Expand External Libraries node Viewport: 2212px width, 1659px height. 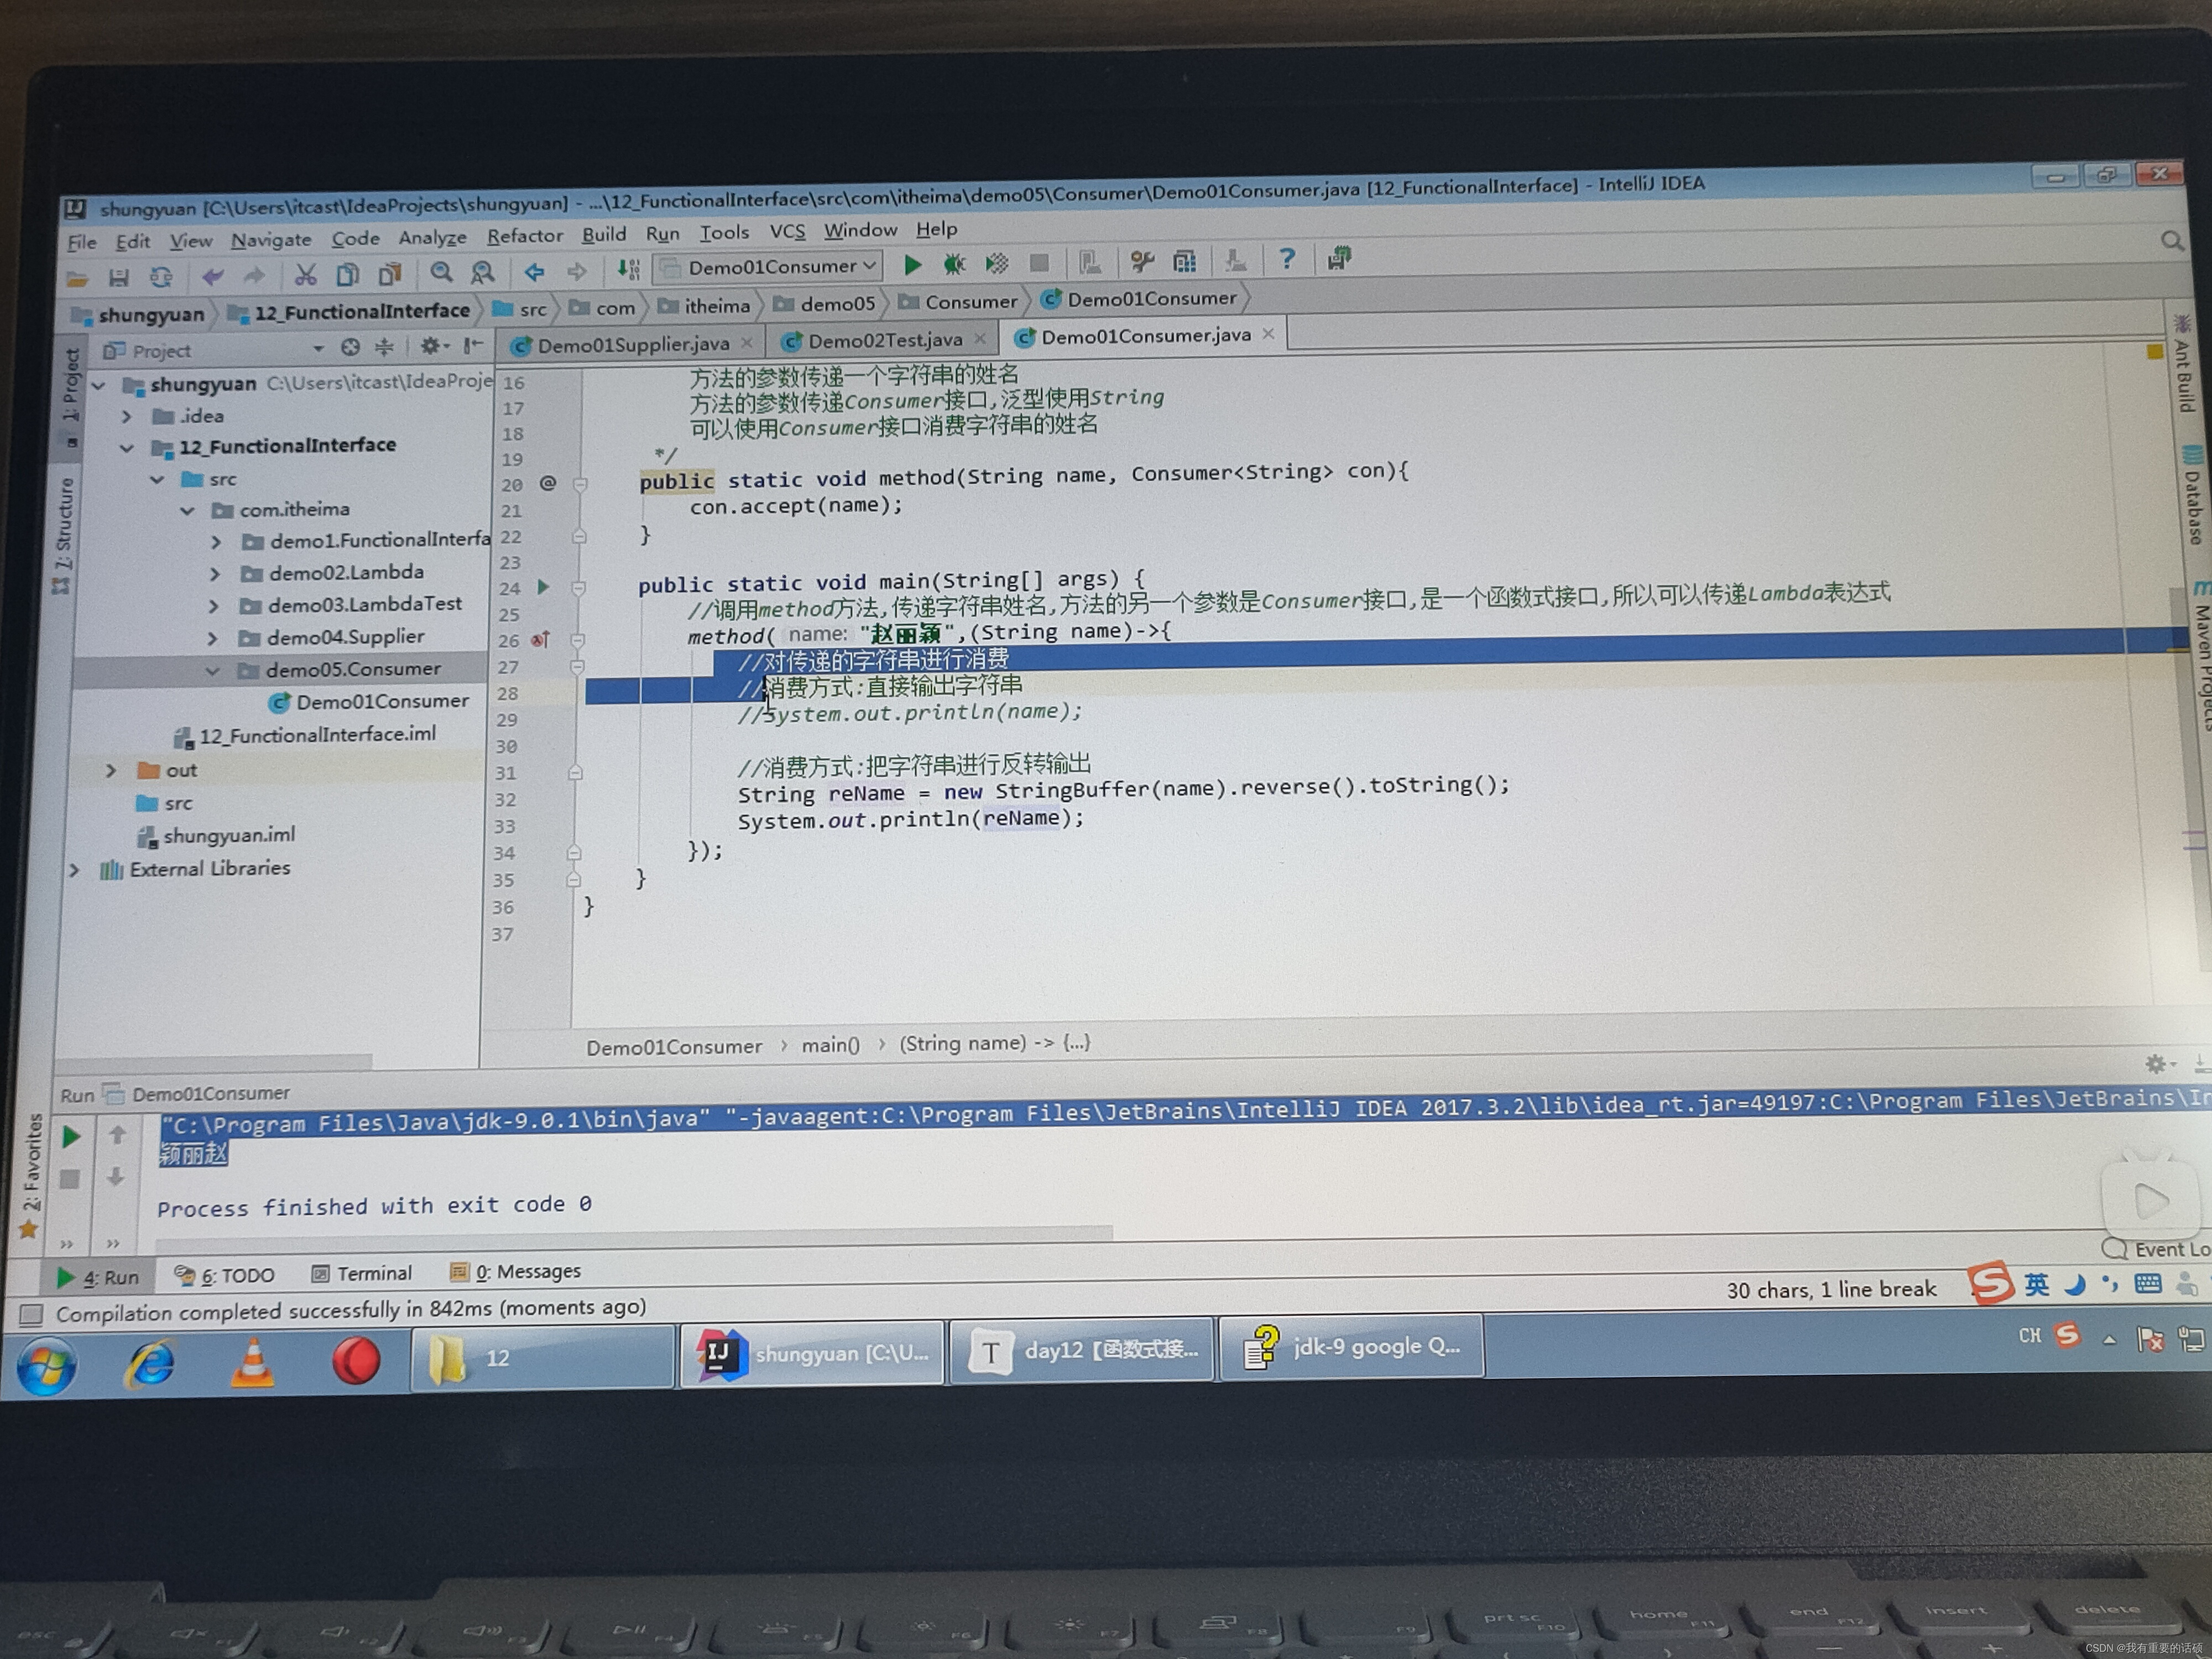74,871
